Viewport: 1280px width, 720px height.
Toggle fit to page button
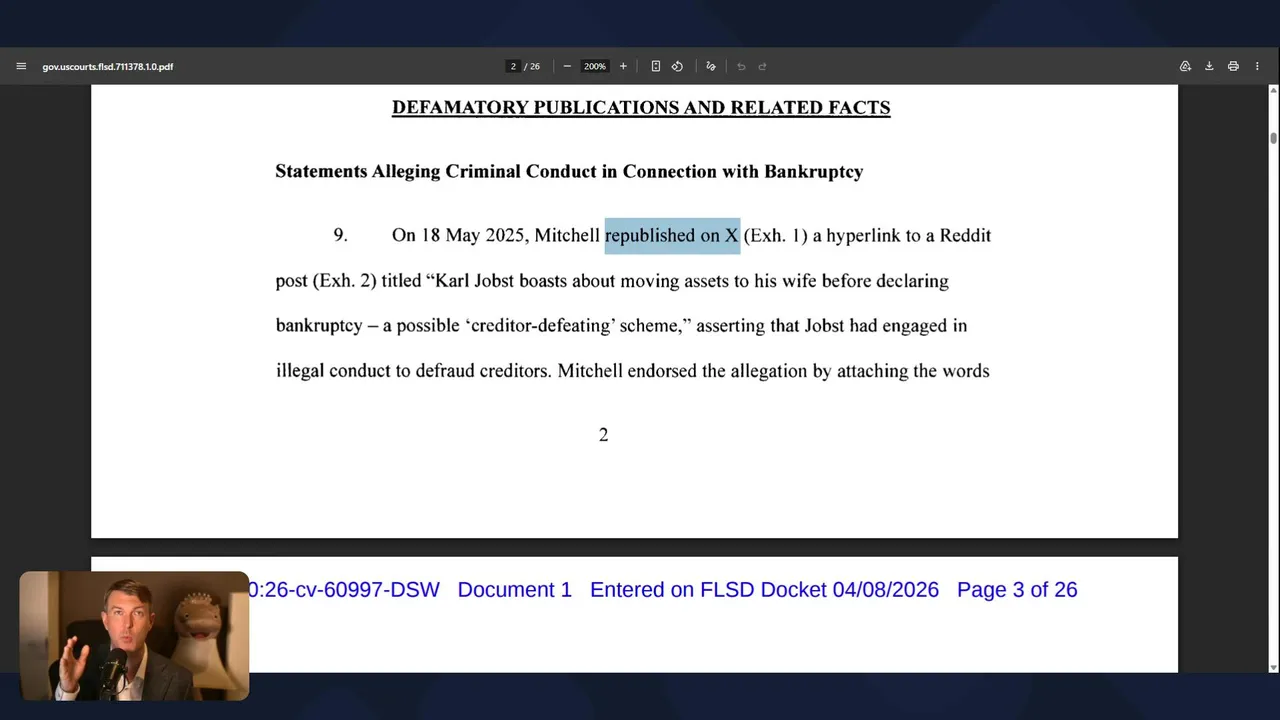(656, 66)
